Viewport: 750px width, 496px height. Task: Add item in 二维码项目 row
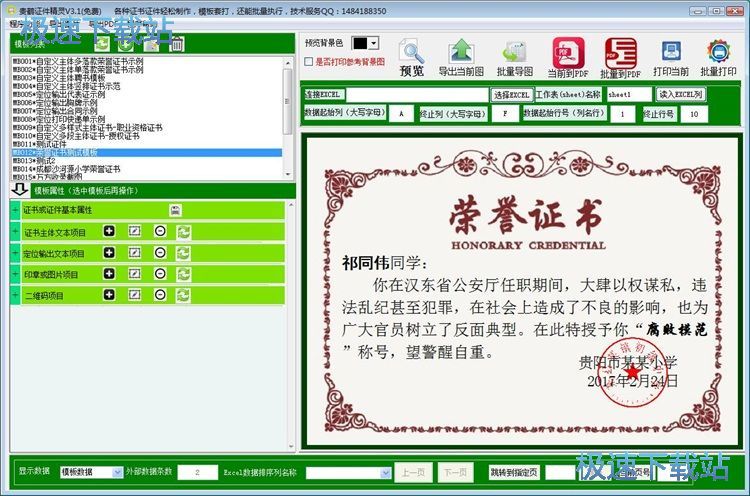tap(109, 295)
